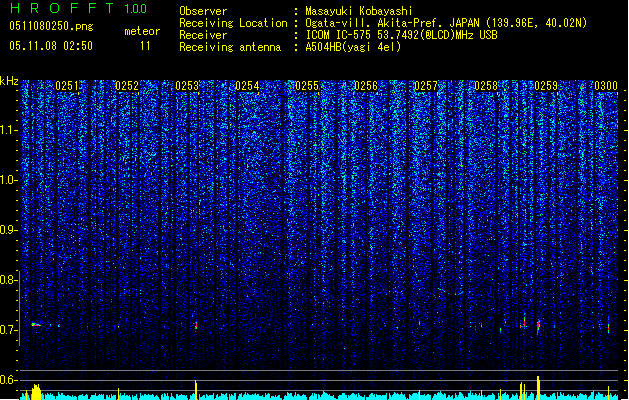Click the date stamp 05.11.08 02:50
The image size is (629, 400).
(x=51, y=46)
